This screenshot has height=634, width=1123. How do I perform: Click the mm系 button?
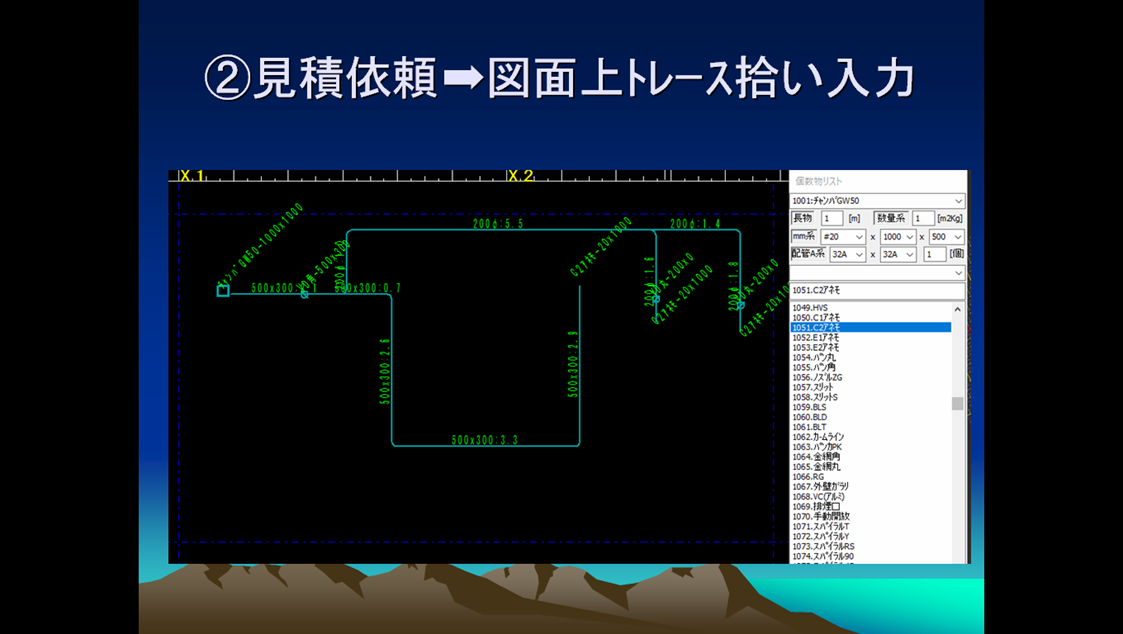[x=804, y=236]
